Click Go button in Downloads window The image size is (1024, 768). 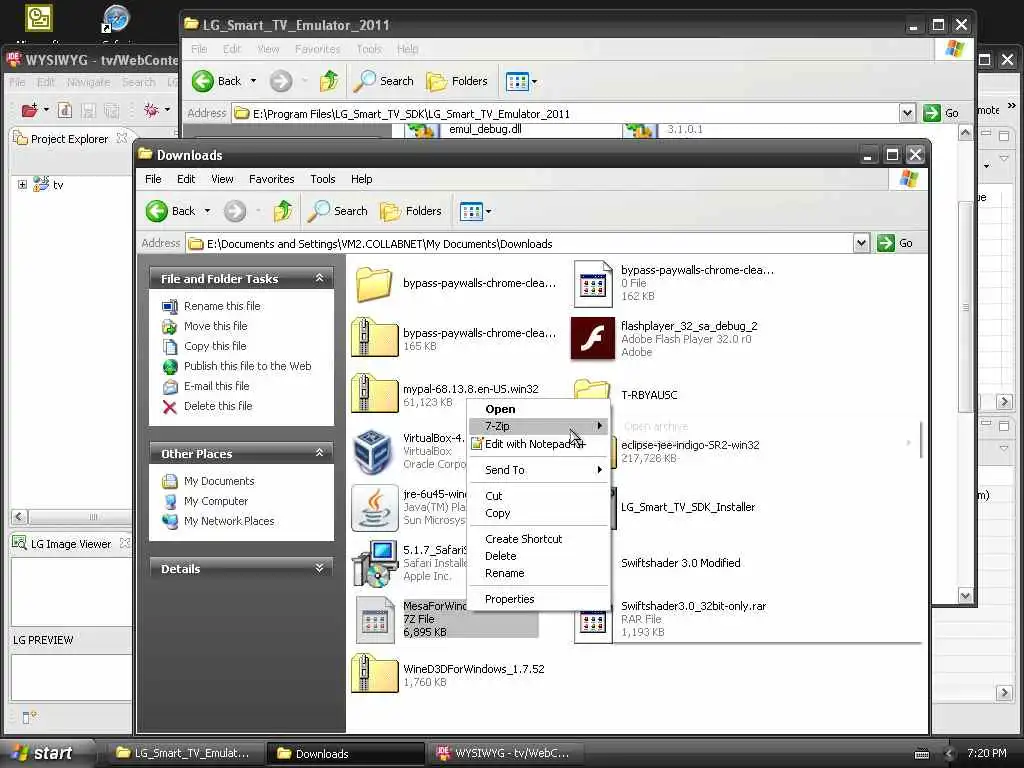(895, 243)
